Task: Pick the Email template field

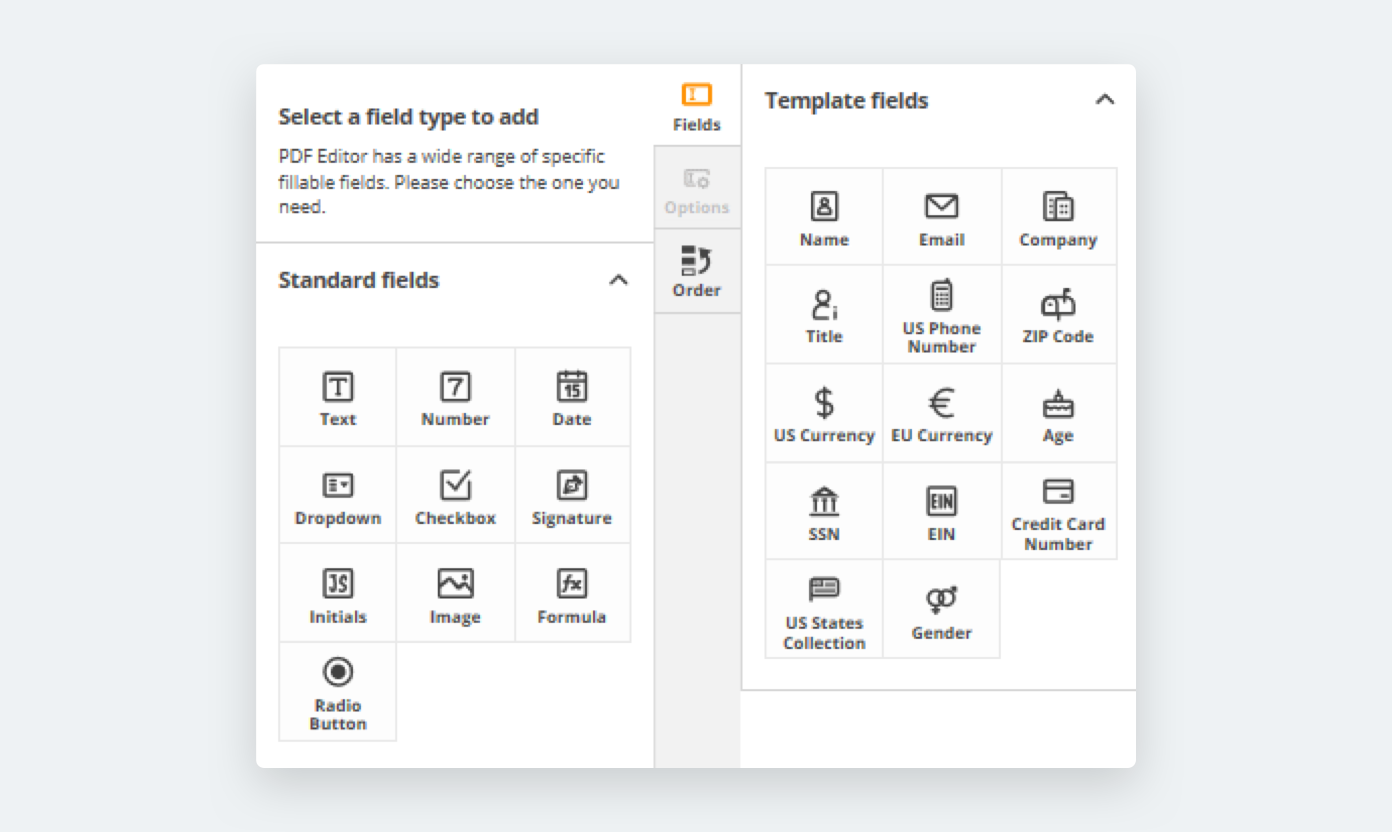Action: (x=941, y=218)
